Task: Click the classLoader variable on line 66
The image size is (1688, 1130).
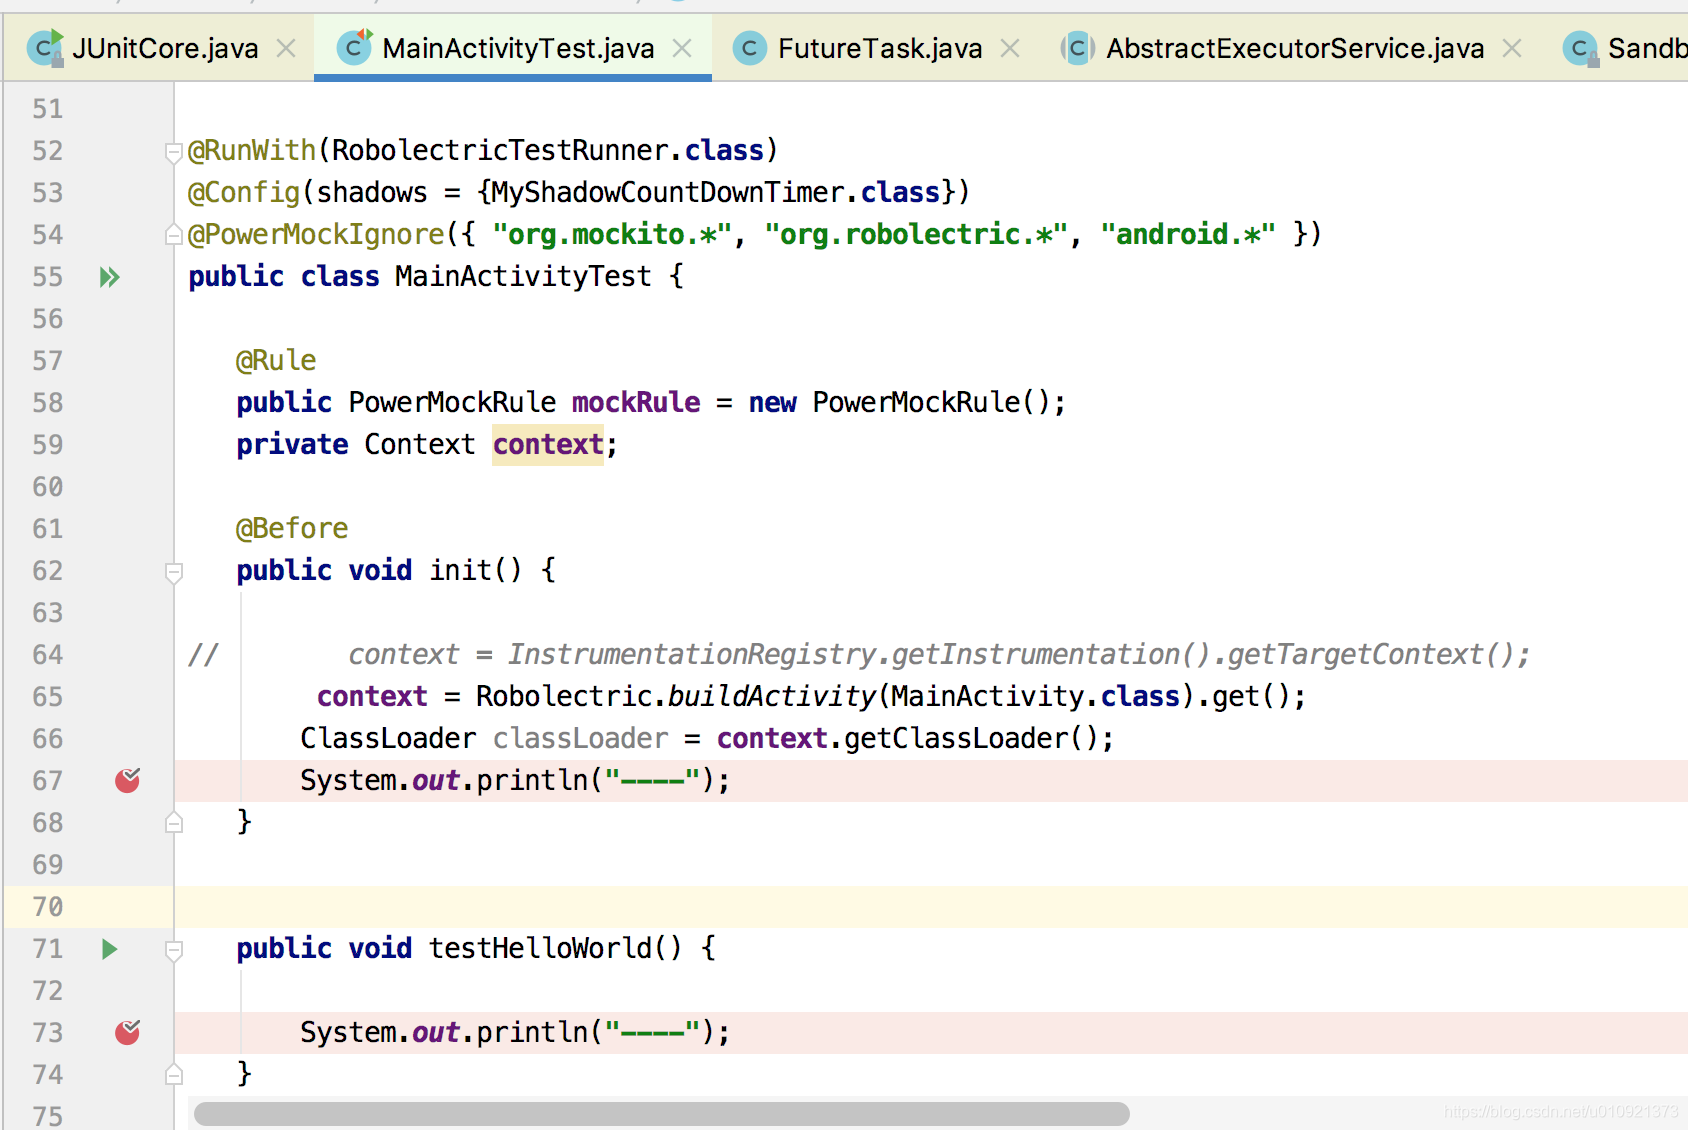Action: point(580,738)
